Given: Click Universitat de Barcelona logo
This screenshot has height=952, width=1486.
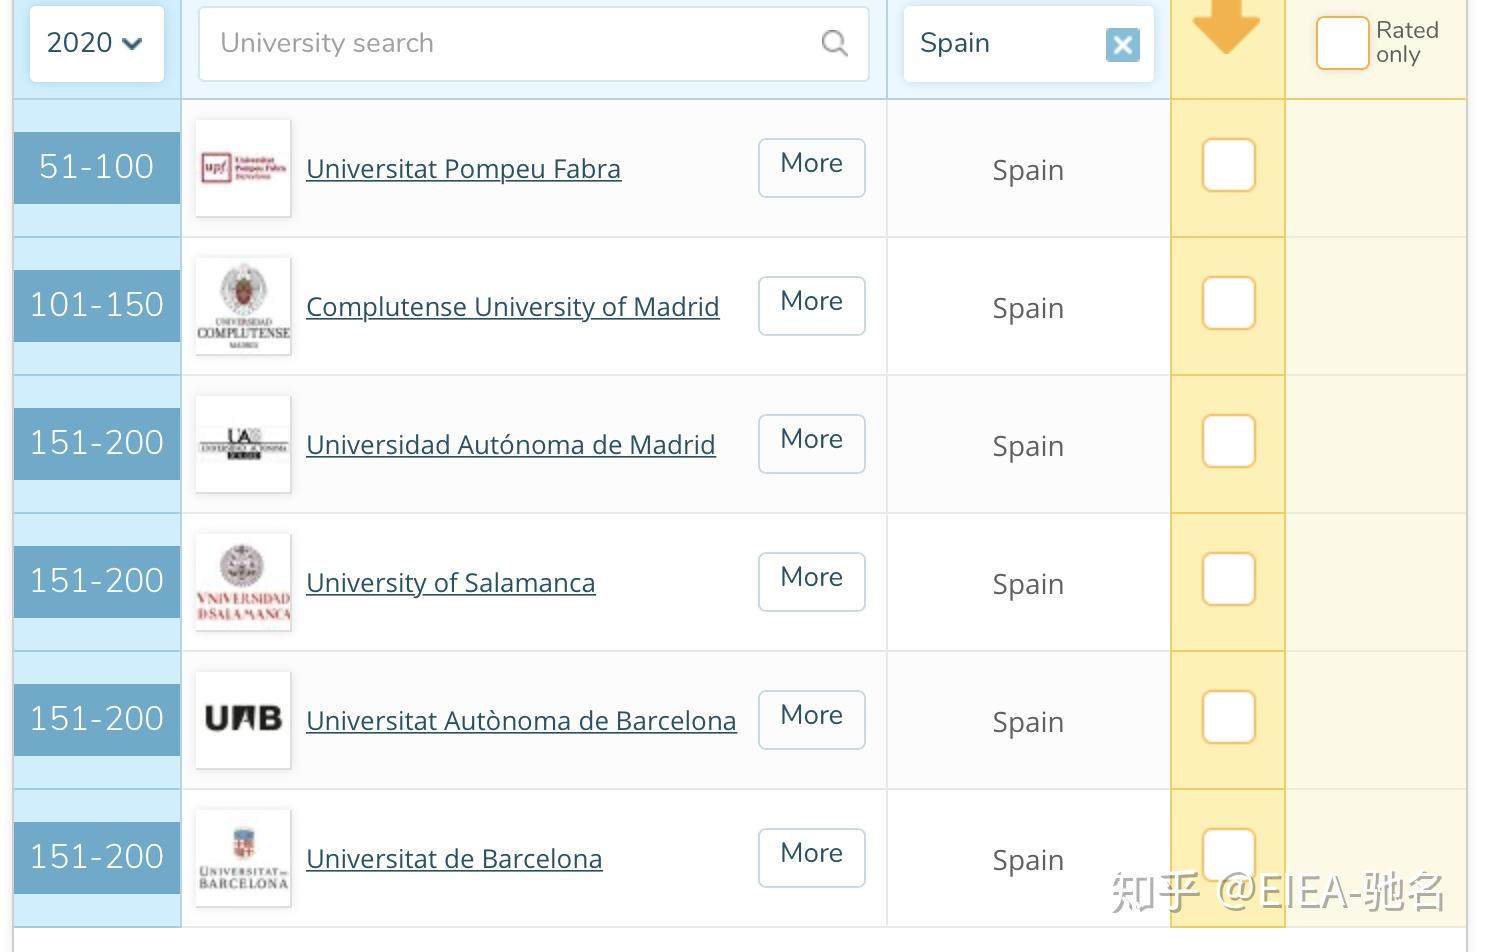Looking at the screenshot, I should coord(243,858).
